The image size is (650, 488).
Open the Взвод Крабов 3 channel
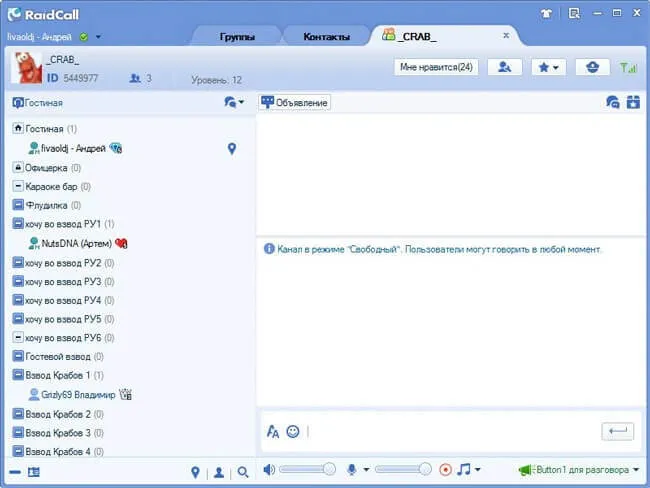coord(58,433)
